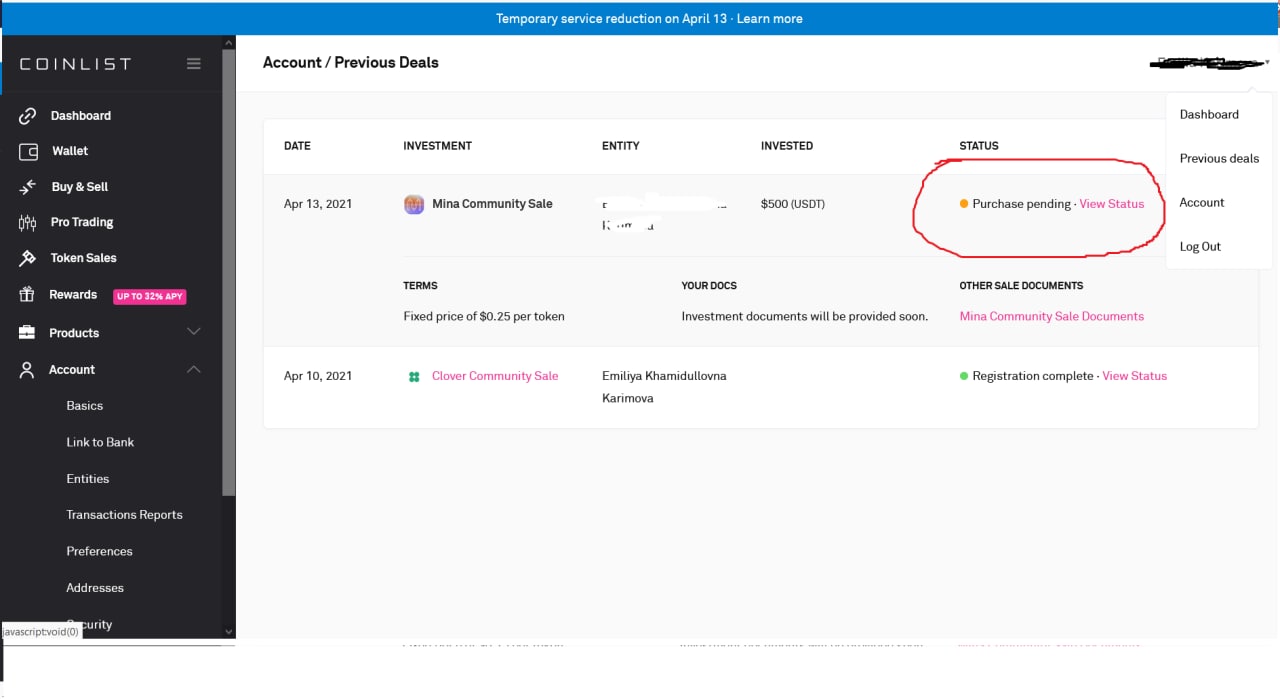
Task: Click Fixed price of $0.25 per token
Action: click(x=484, y=316)
